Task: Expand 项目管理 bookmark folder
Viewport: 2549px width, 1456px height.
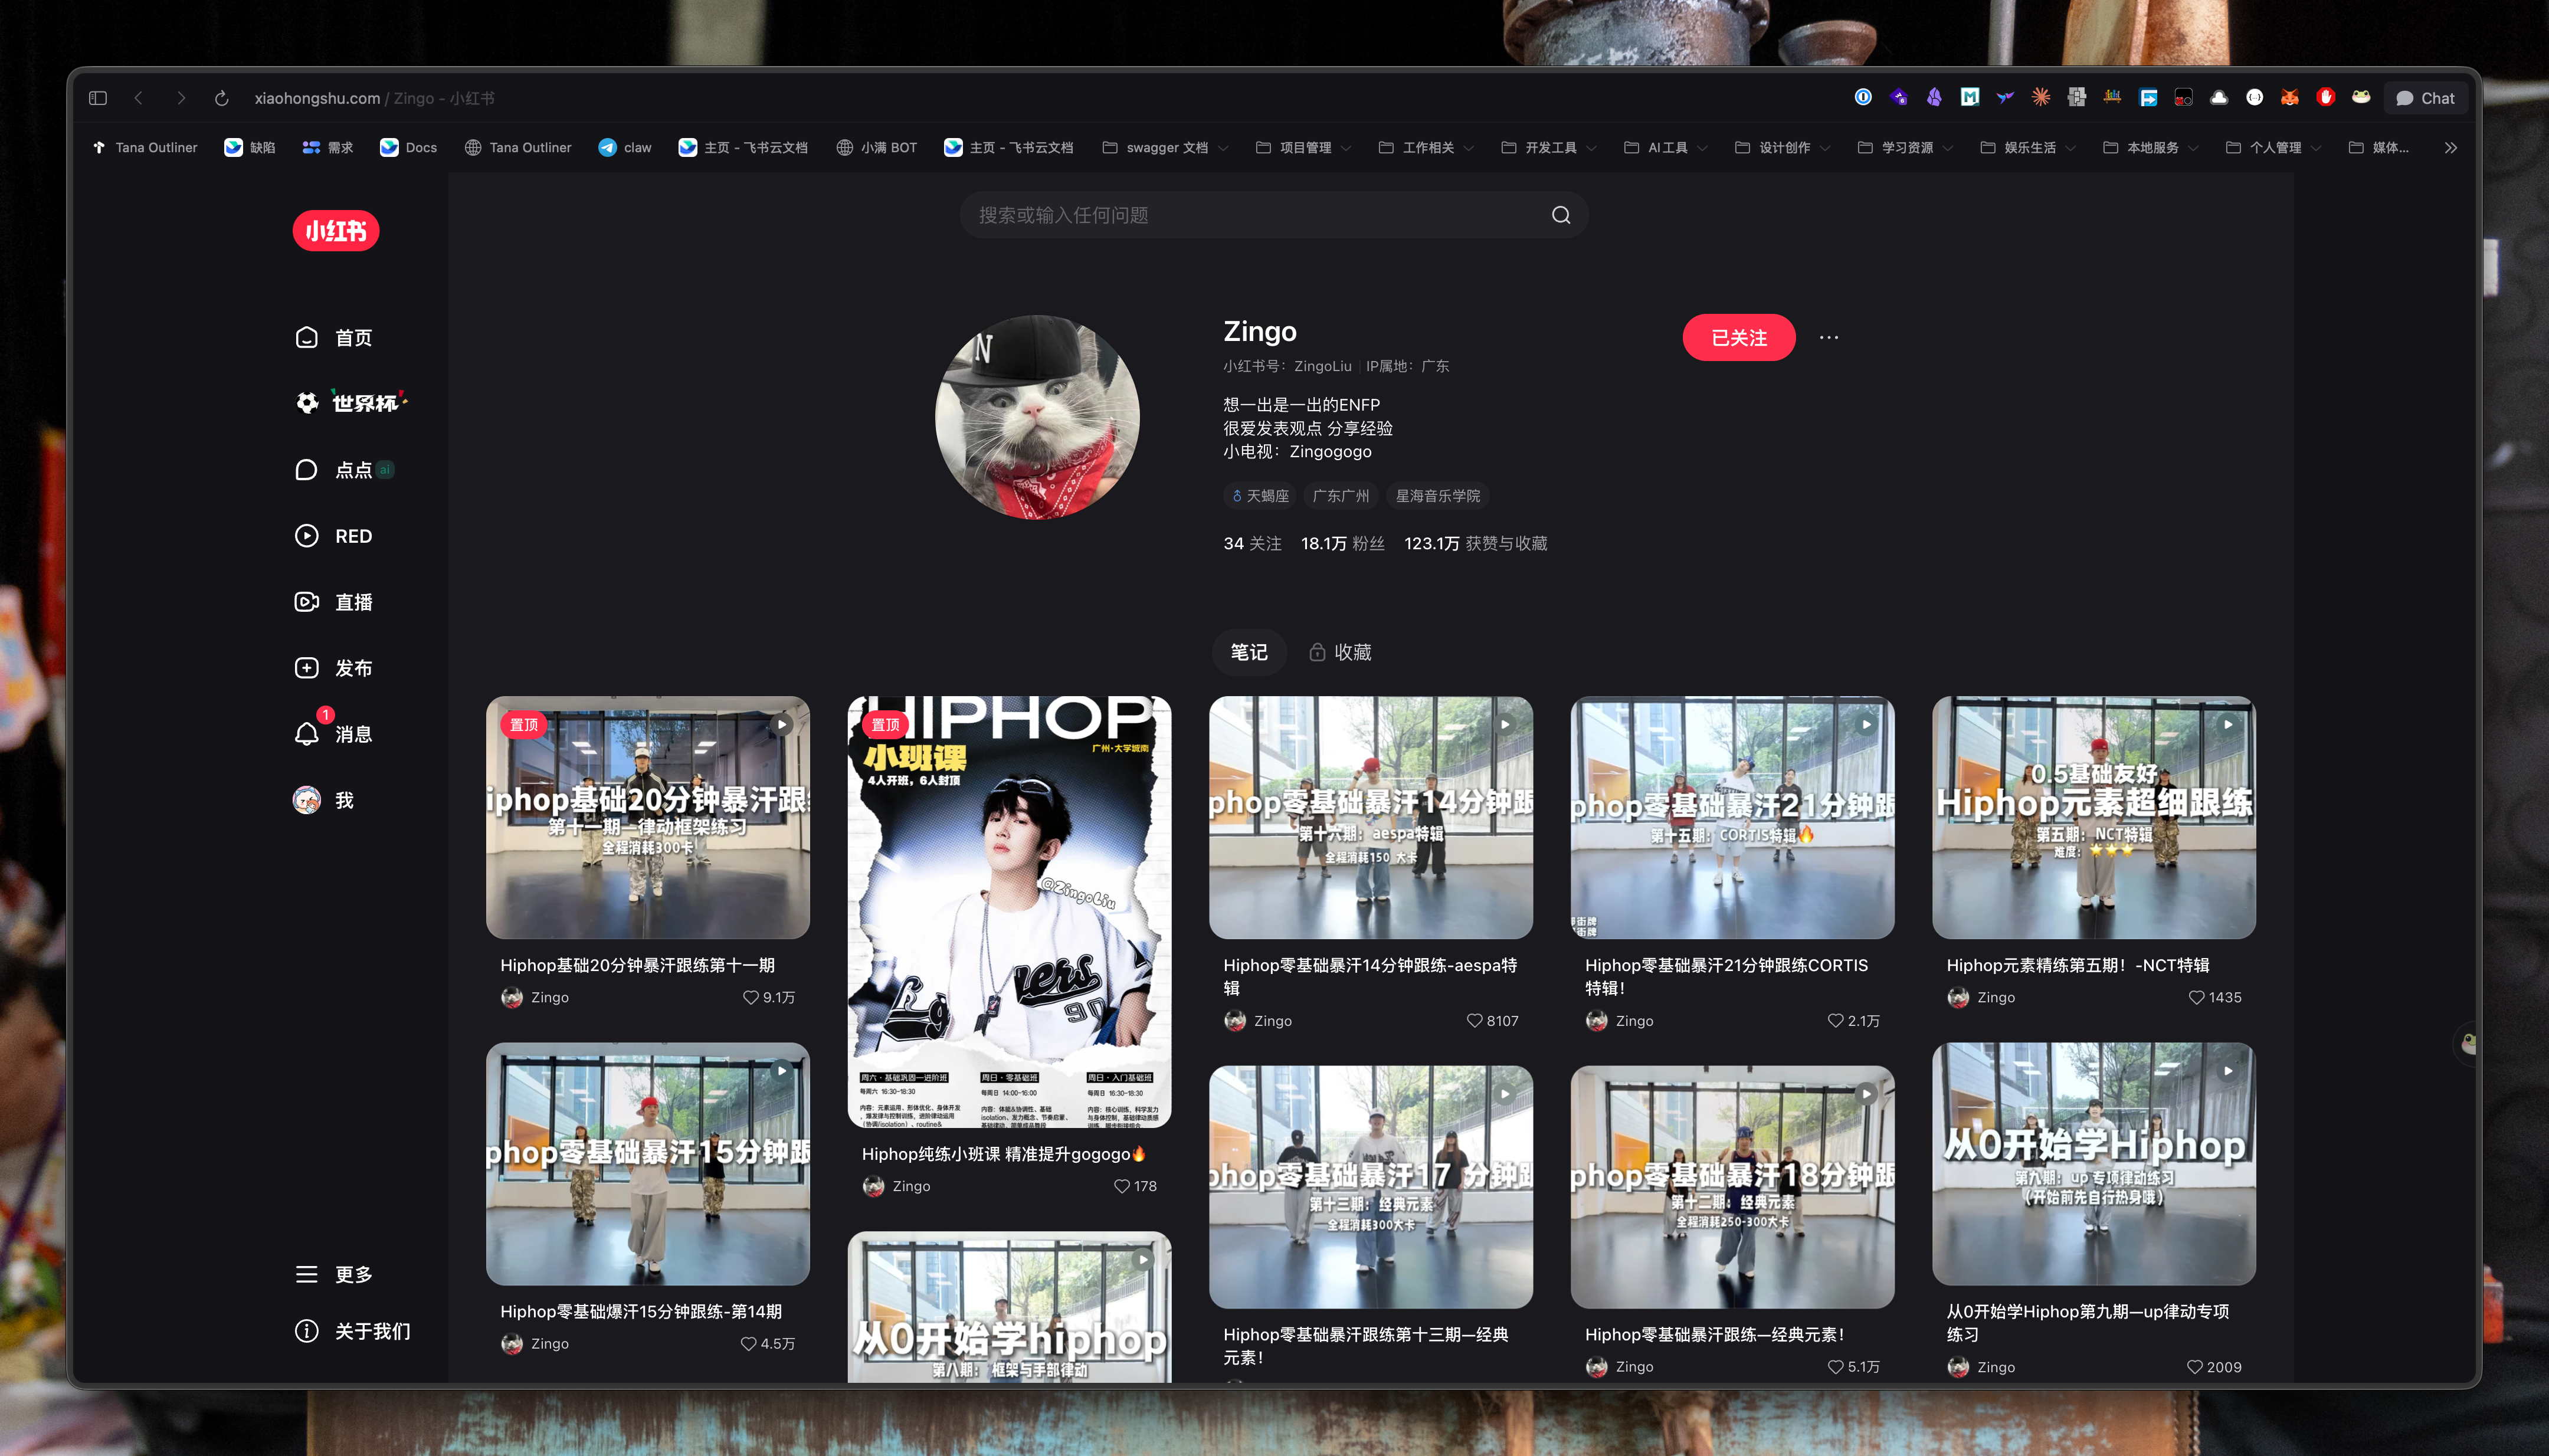Action: 1303,147
